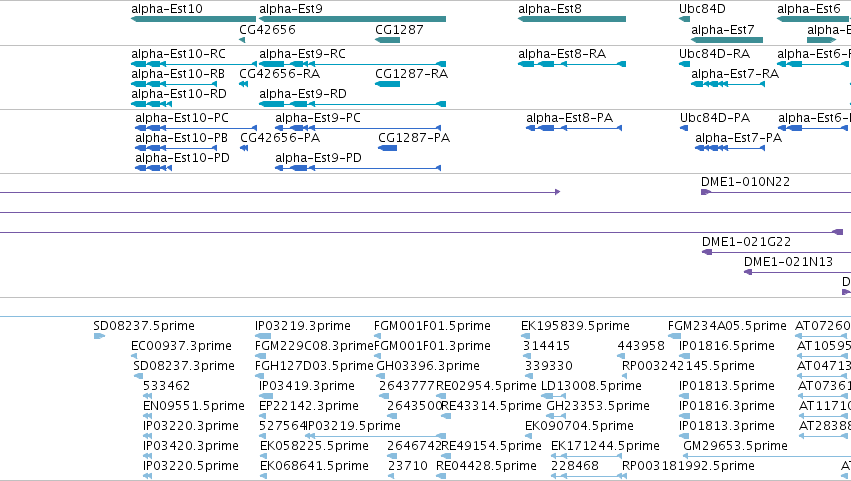Click protein alpha-Est9-PC
This screenshot has width=851, height=481.
click(358, 128)
